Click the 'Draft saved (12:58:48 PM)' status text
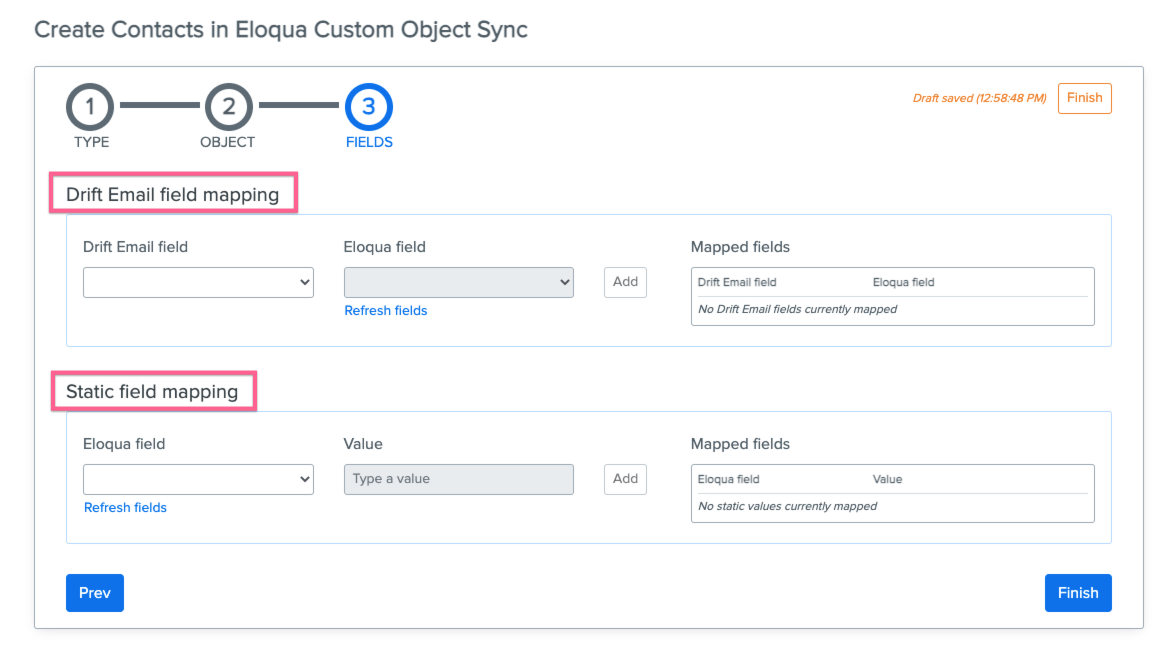 tap(979, 98)
